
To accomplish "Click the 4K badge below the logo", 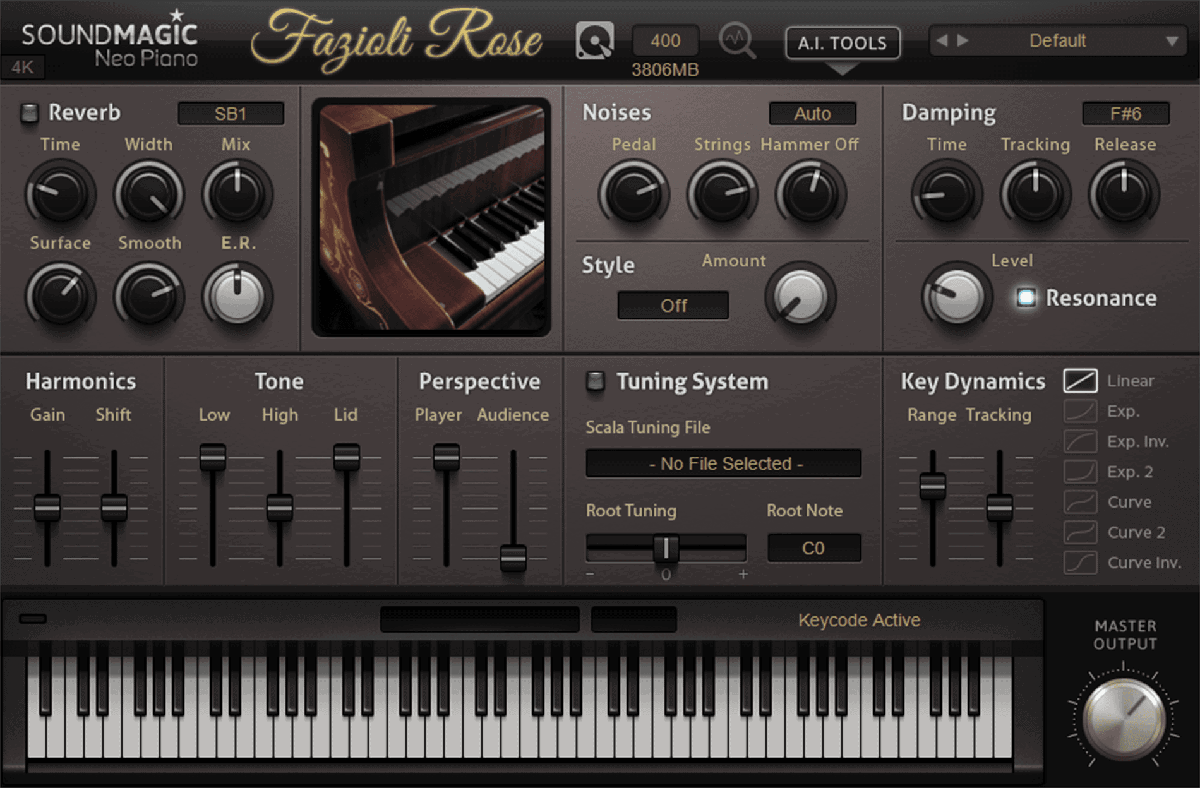I will pos(23,68).
